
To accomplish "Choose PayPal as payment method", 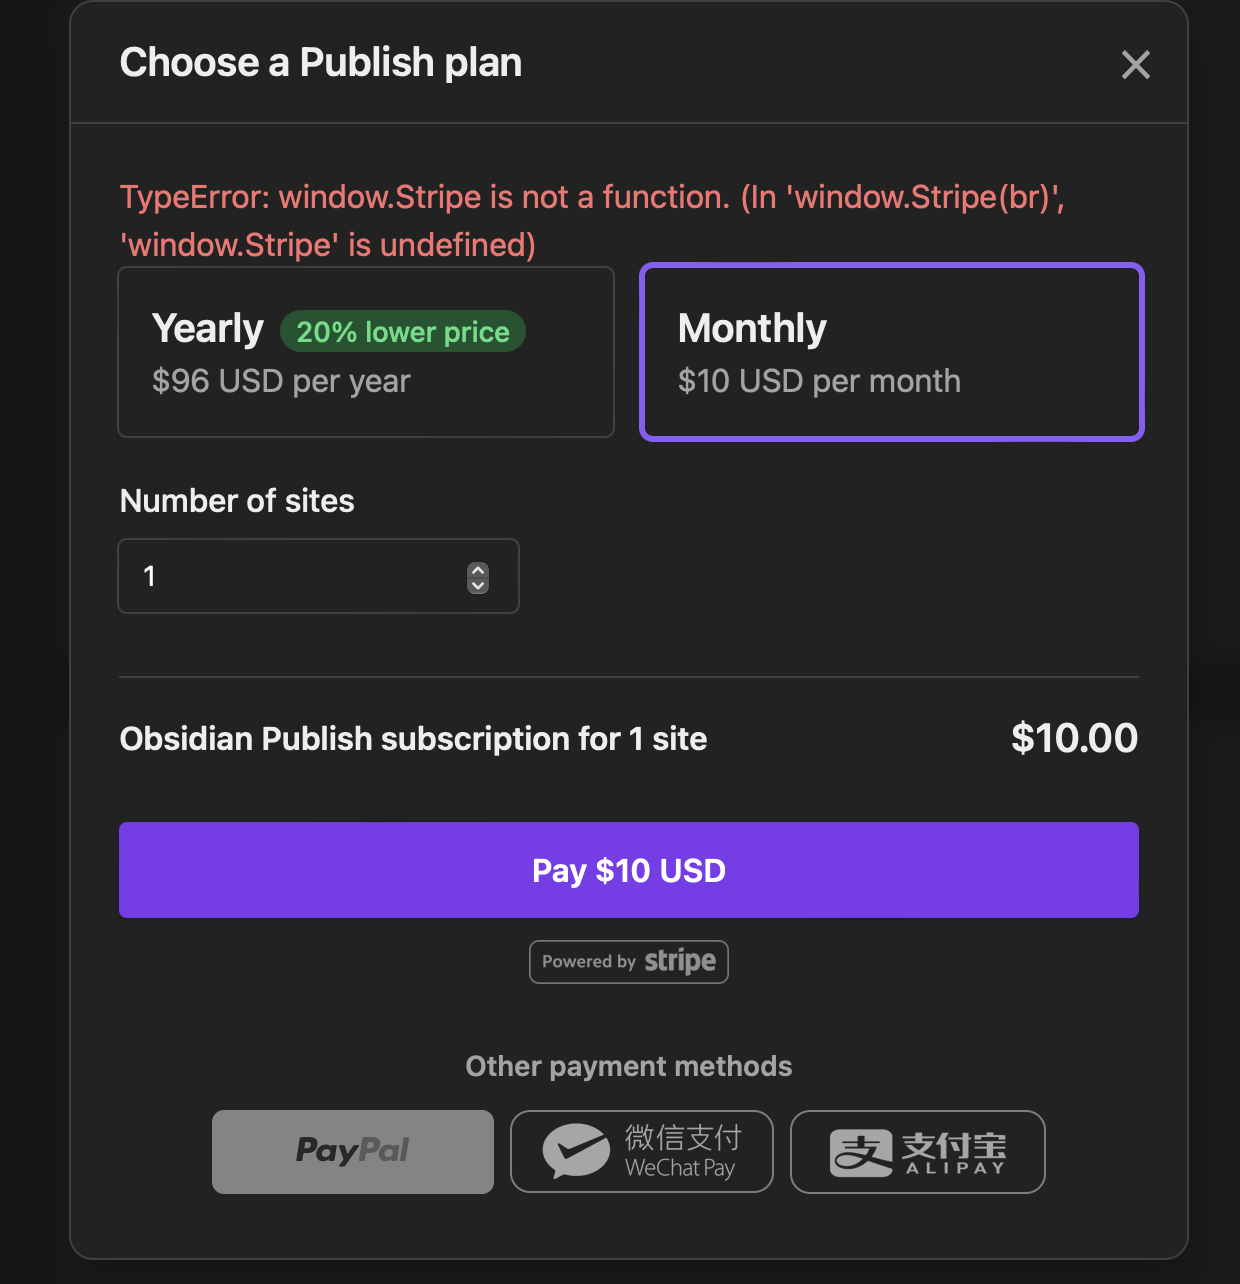I will (353, 1152).
